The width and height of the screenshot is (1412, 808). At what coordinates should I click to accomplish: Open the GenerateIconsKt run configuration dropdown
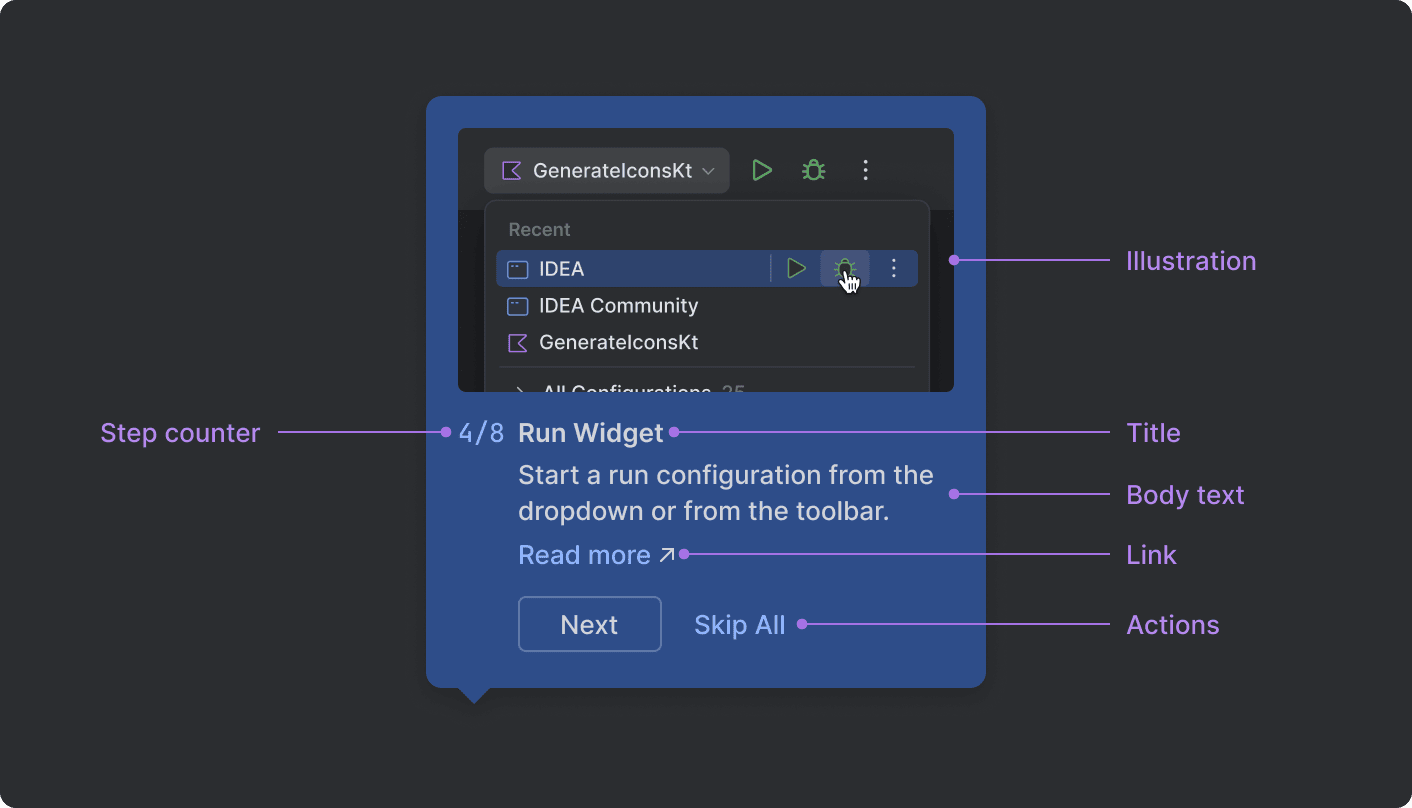[607, 170]
